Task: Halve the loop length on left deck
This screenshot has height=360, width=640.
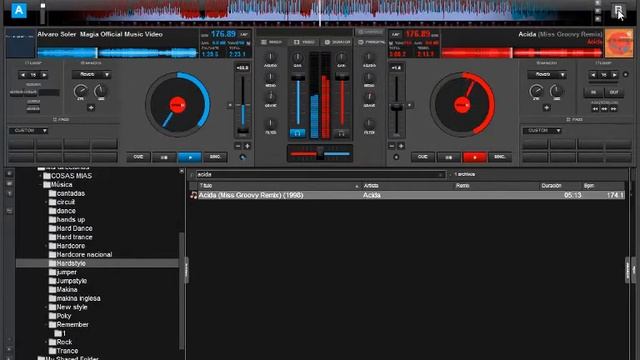Action: tap(23, 75)
